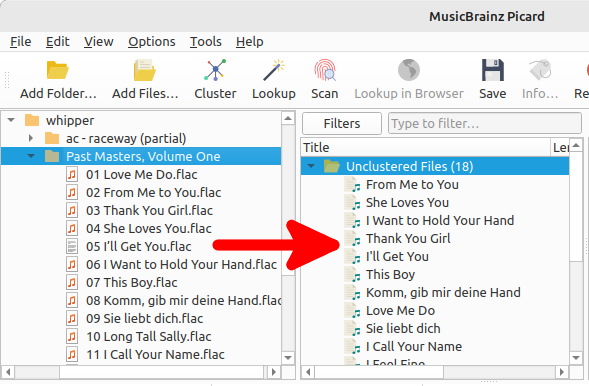Collapse the Unclustered Files group

coord(311,166)
